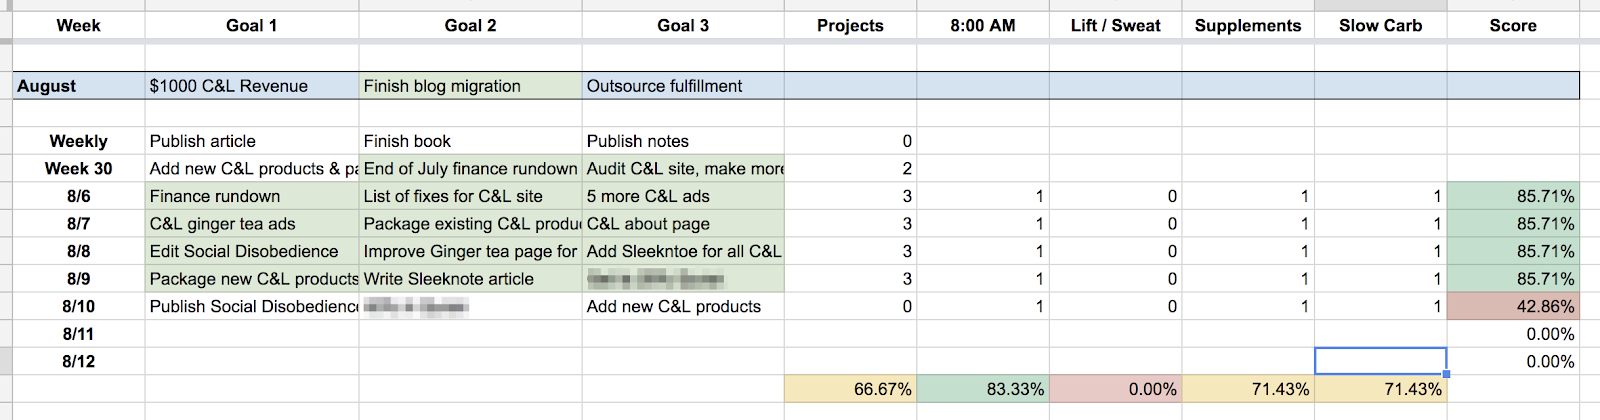Select the 8/10 date cell
Viewport: 1600px width, 420px height.
click(x=79, y=306)
